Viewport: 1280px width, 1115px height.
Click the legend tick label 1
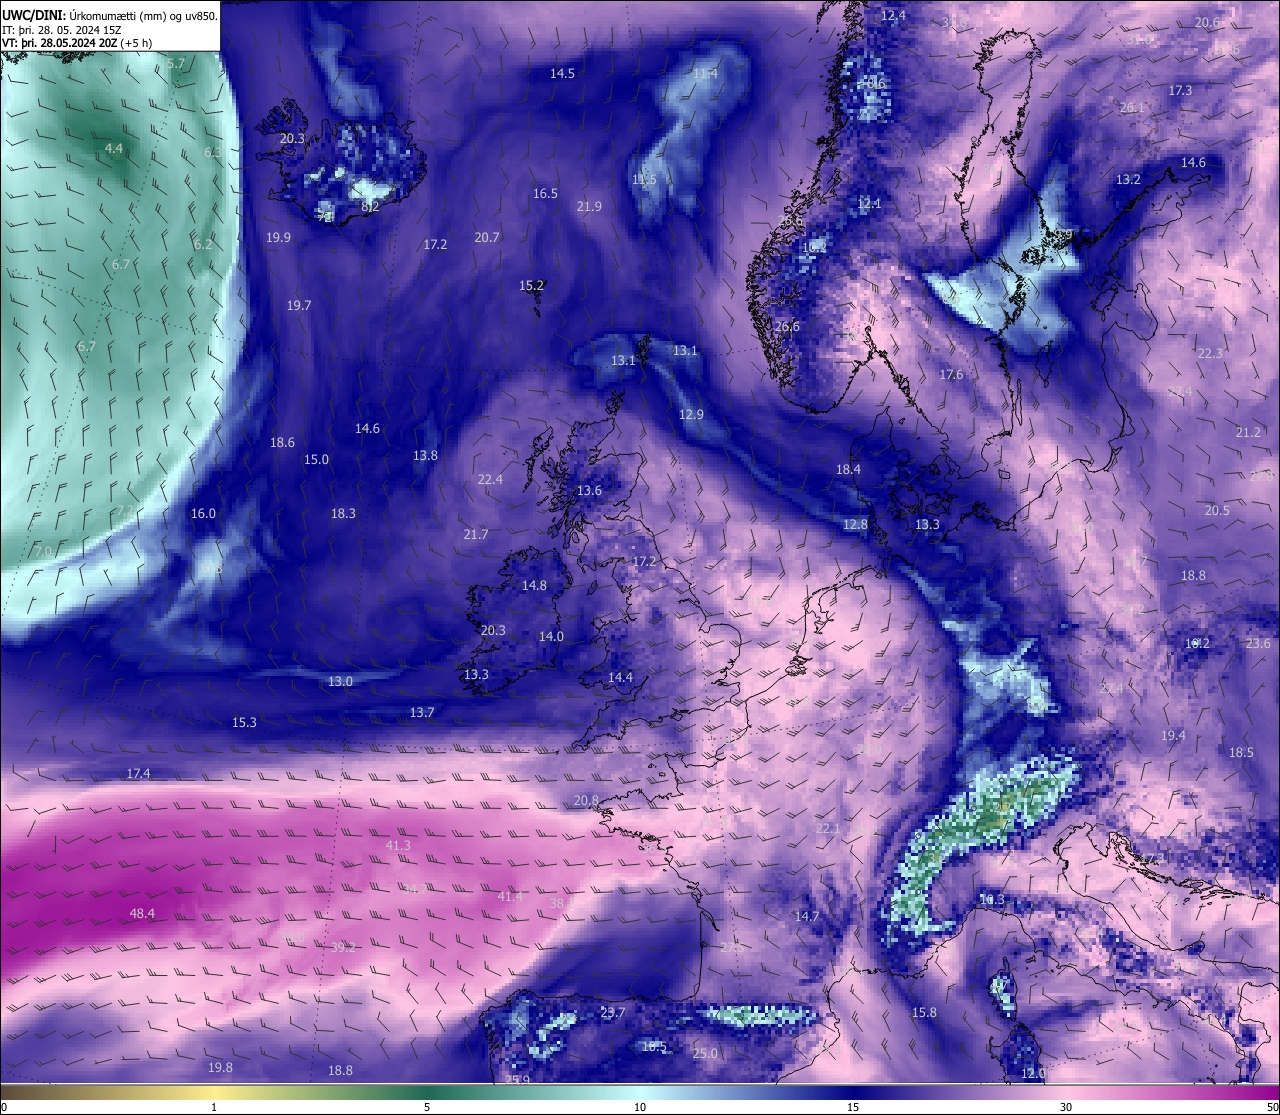coord(214,1107)
